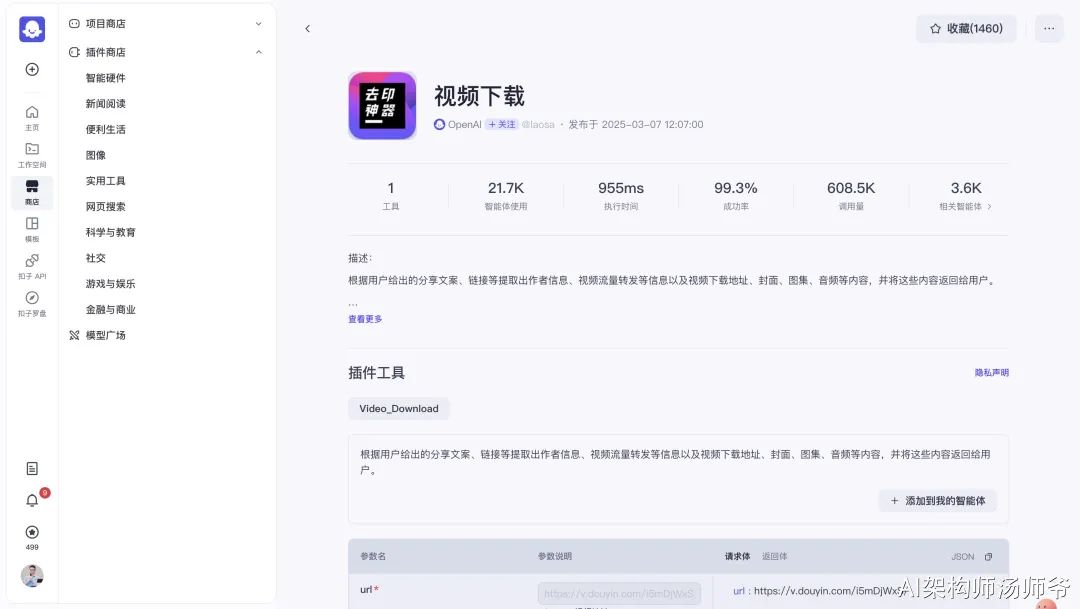This screenshot has height=609, width=1080.
Task: Open 模型广场 menu item
Action: [105, 336]
